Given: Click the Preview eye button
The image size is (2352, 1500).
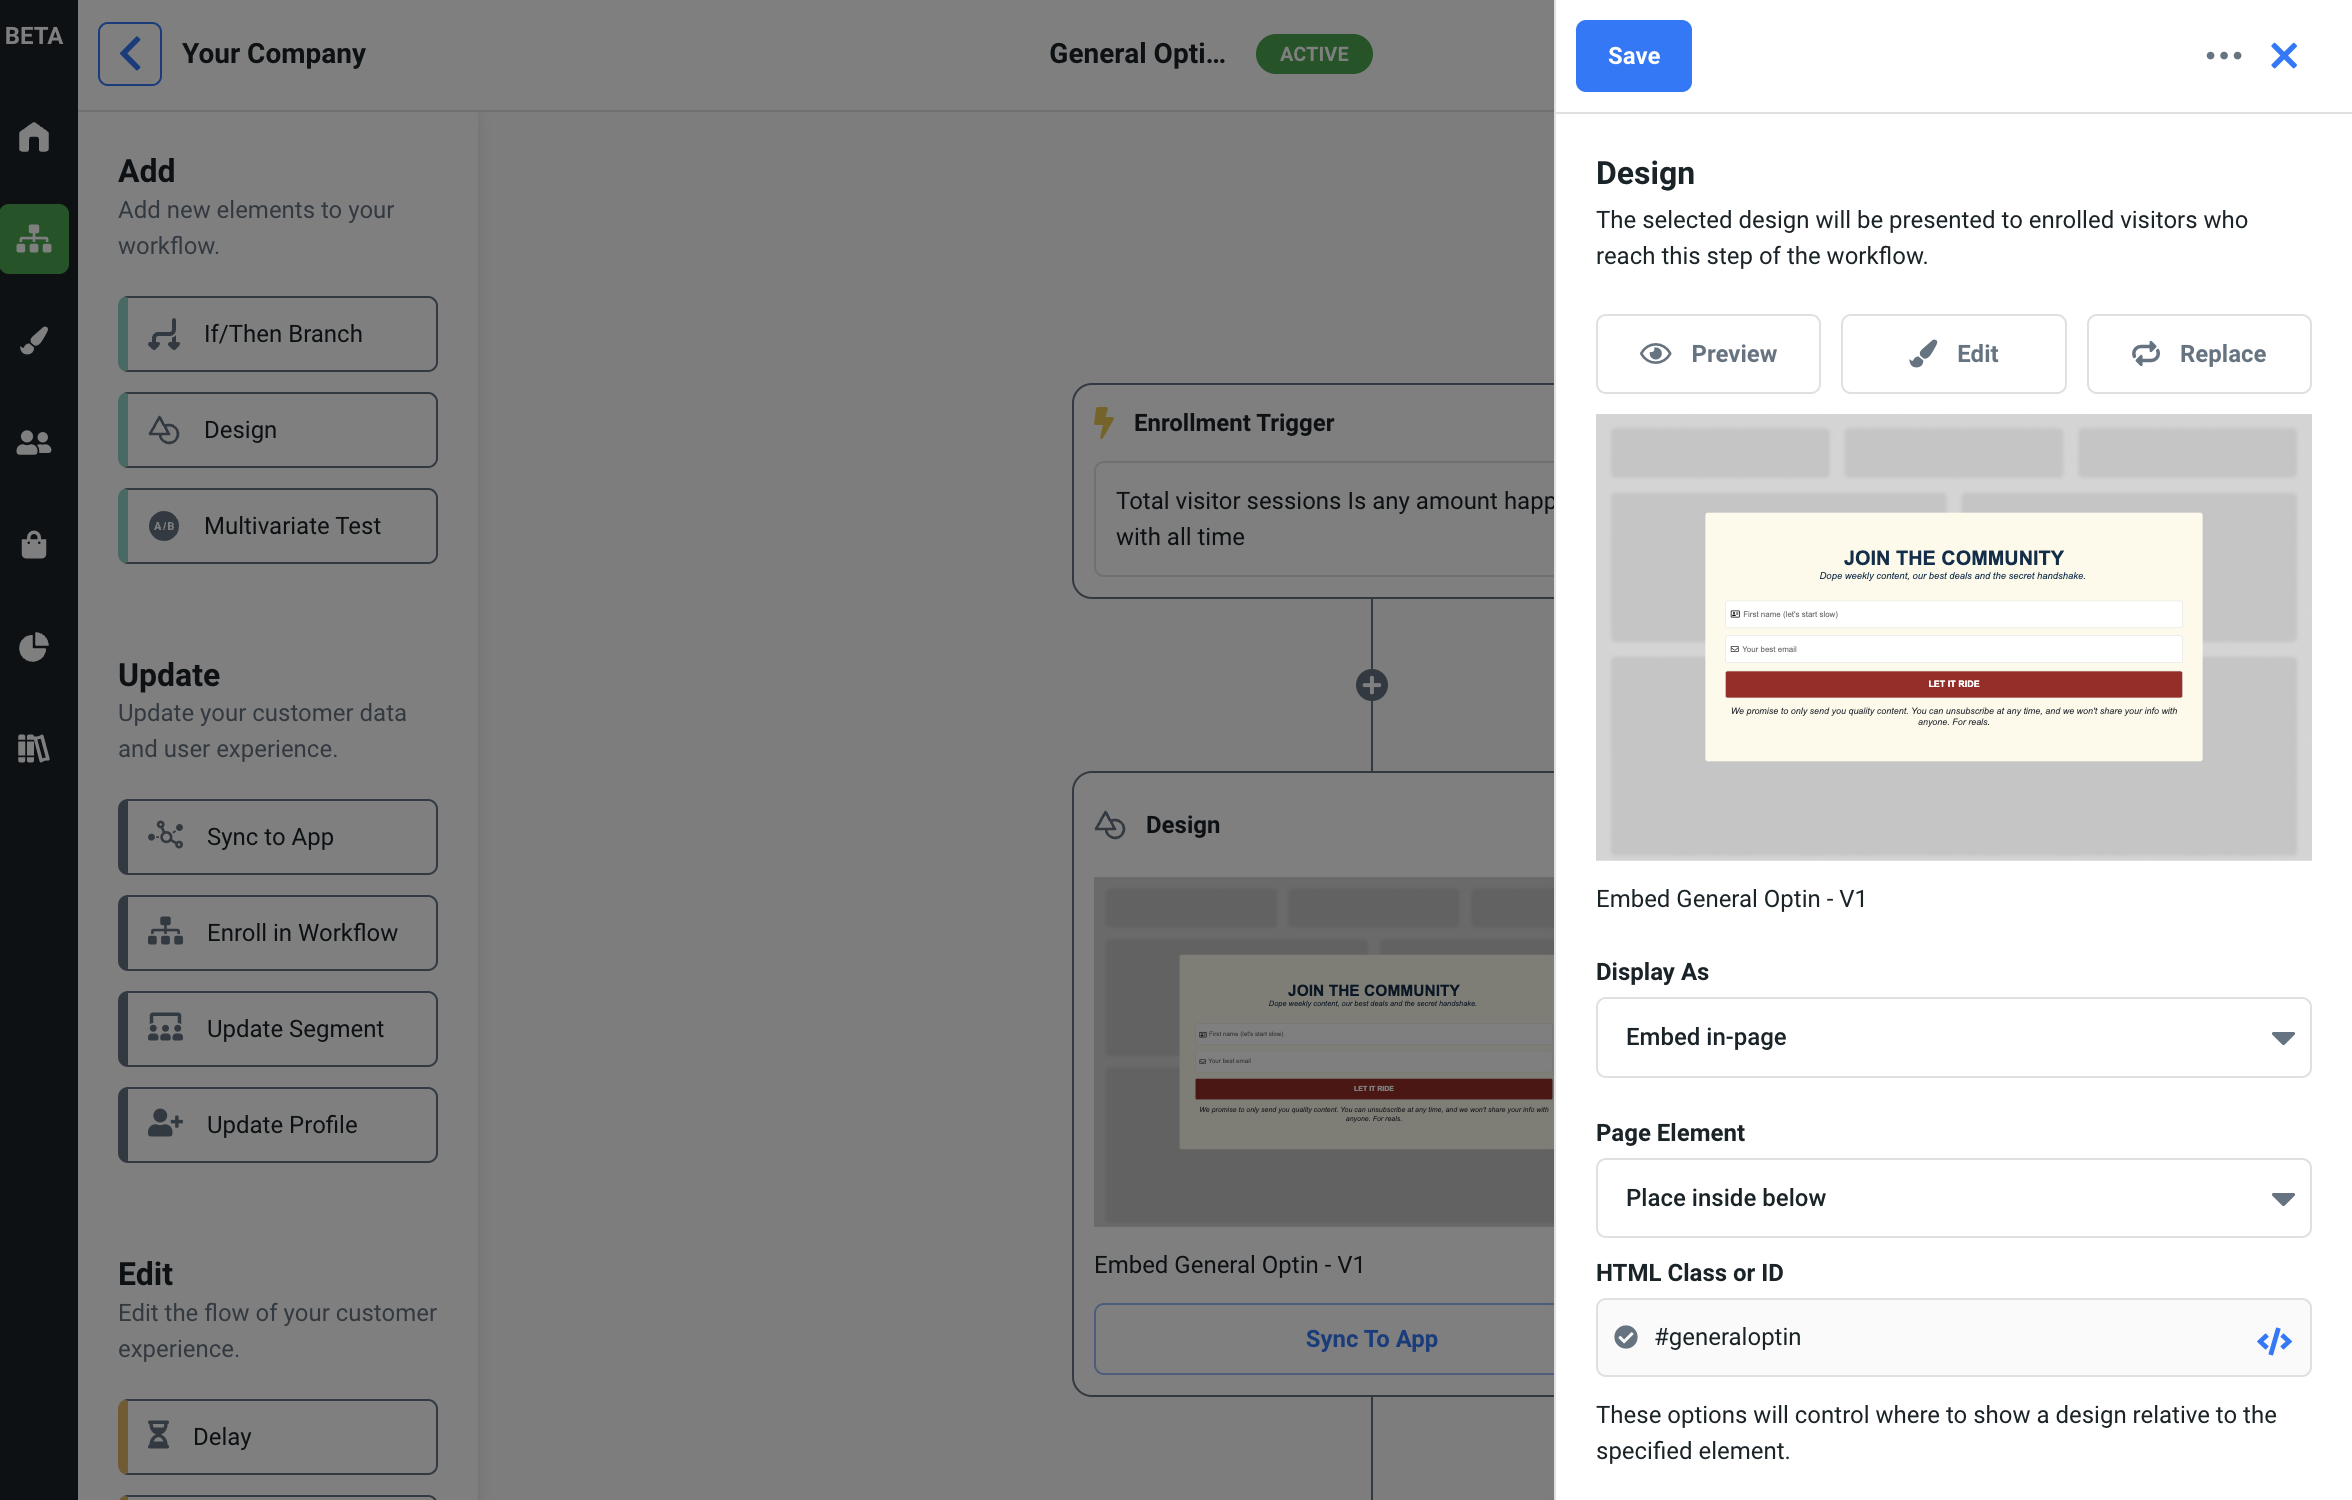Looking at the screenshot, I should [x=1708, y=354].
